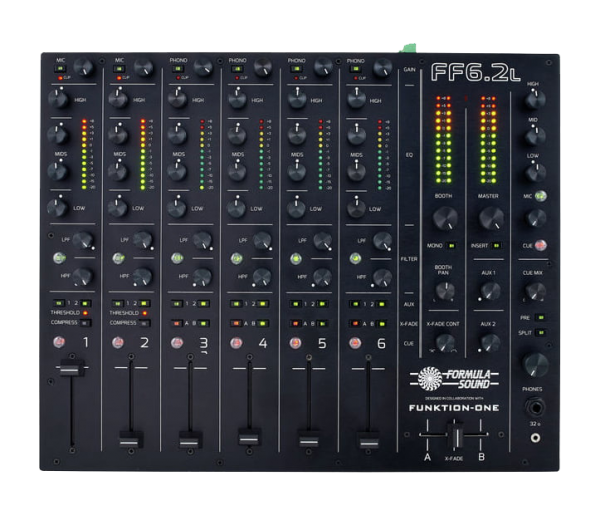600x515 pixels.
Task: Click the large headphone jack socket
Action: coord(535,407)
